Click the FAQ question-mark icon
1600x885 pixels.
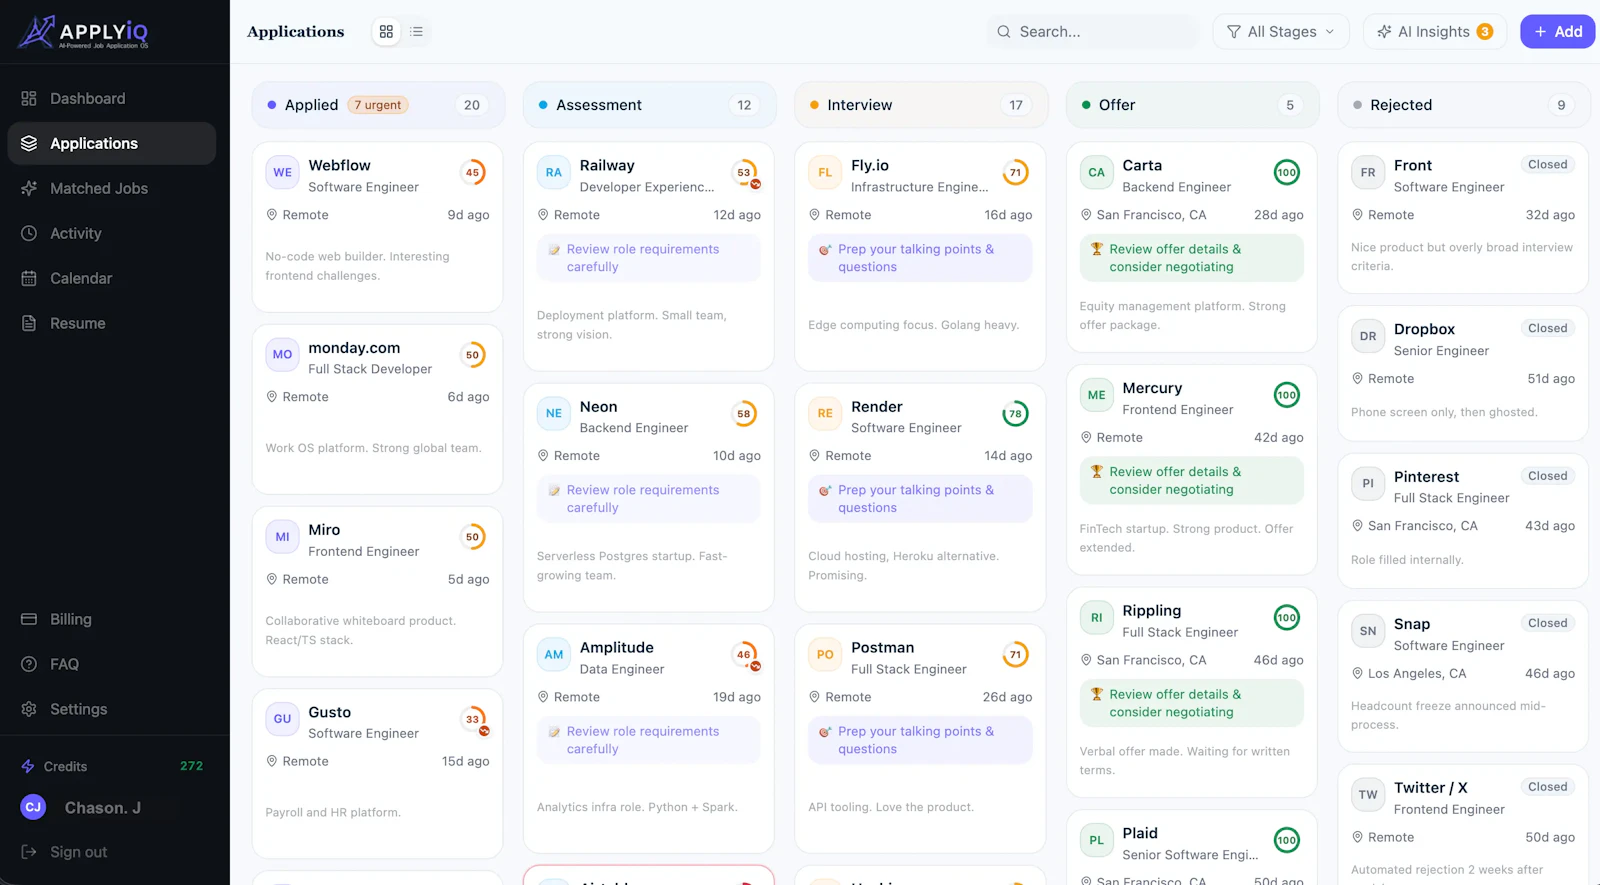(x=29, y=664)
